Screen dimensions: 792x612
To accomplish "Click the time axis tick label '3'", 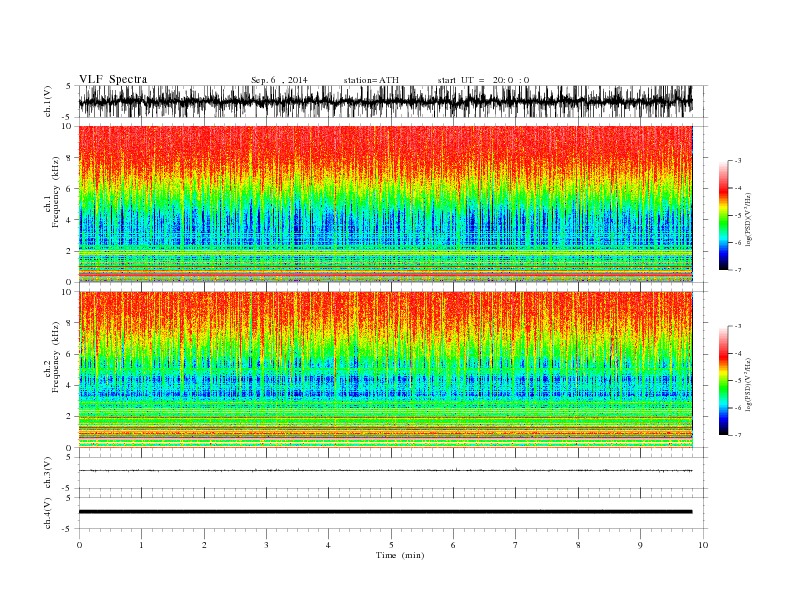I will 266,545.
